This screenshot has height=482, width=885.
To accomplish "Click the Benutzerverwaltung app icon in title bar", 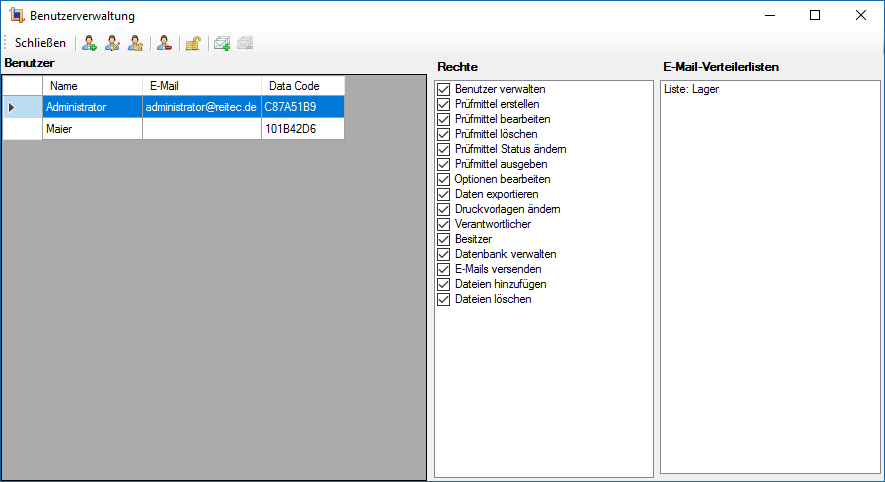I will click(x=16, y=16).
